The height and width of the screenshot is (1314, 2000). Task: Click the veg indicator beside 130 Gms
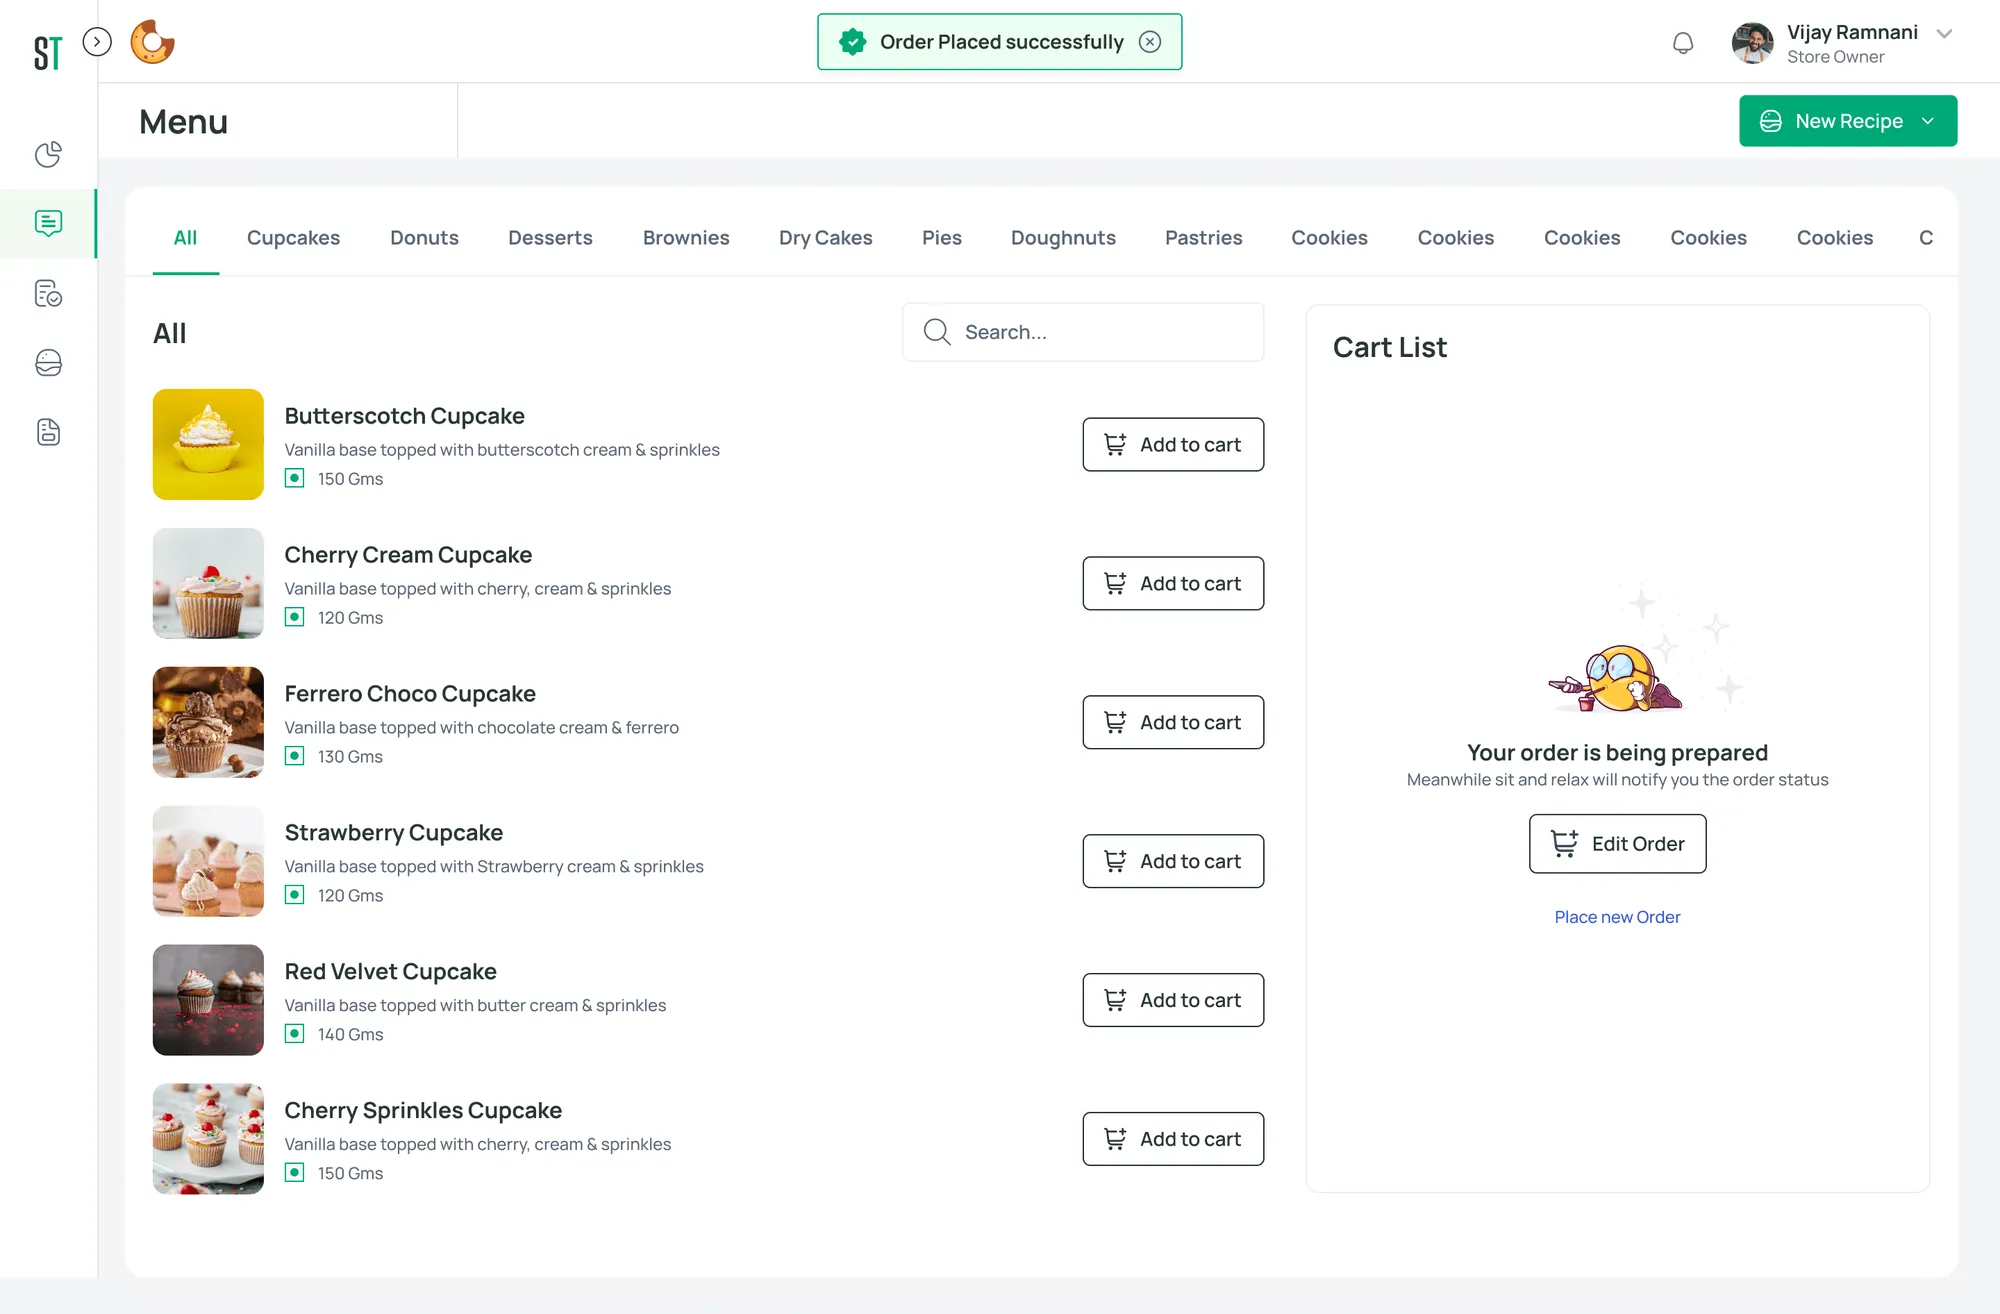294,756
